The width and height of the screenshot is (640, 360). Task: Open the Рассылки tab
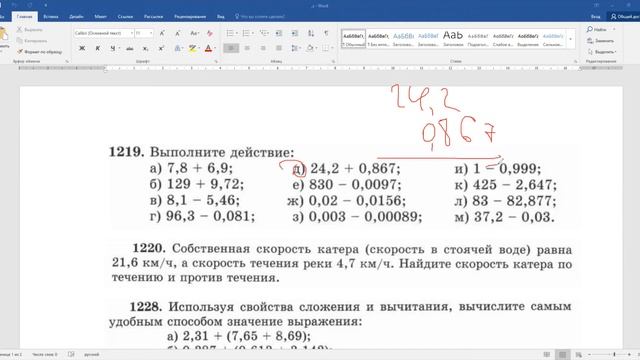[x=153, y=17]
